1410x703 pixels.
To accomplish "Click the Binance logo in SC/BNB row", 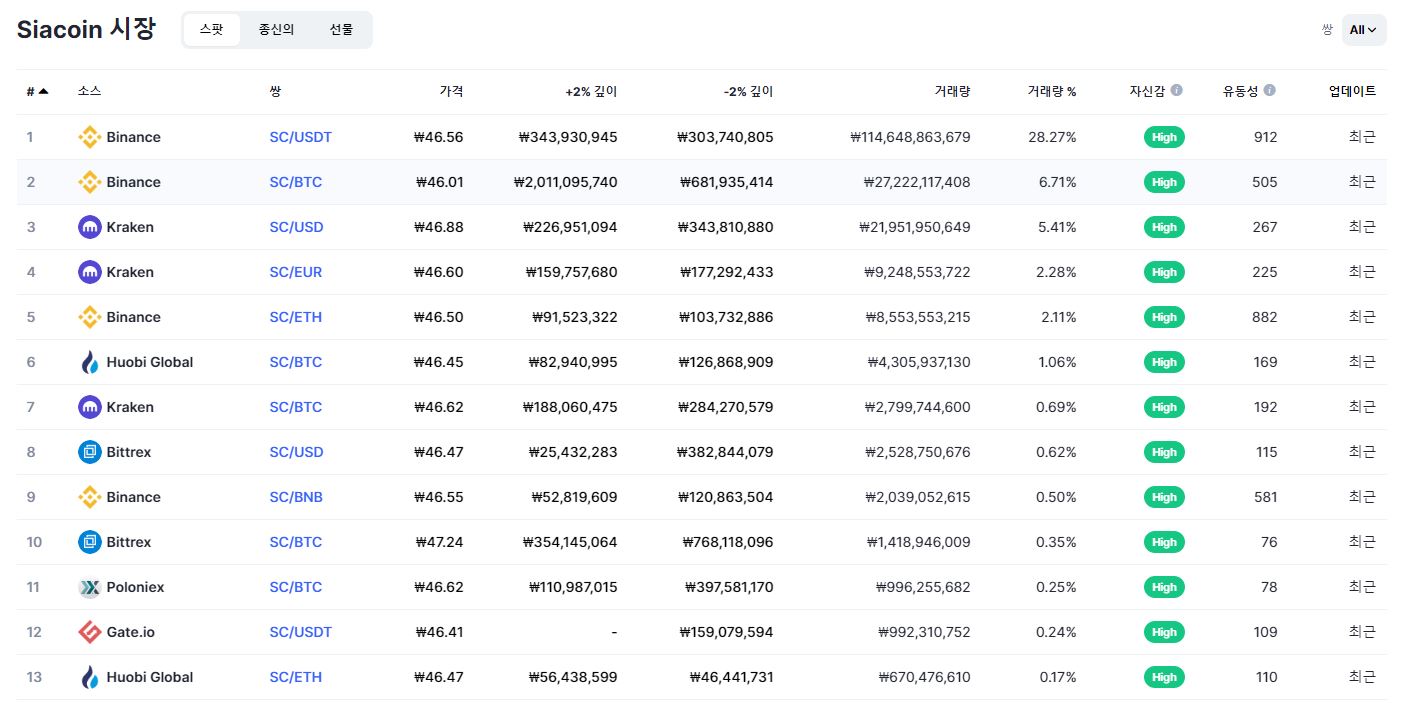I will point(90,497).
